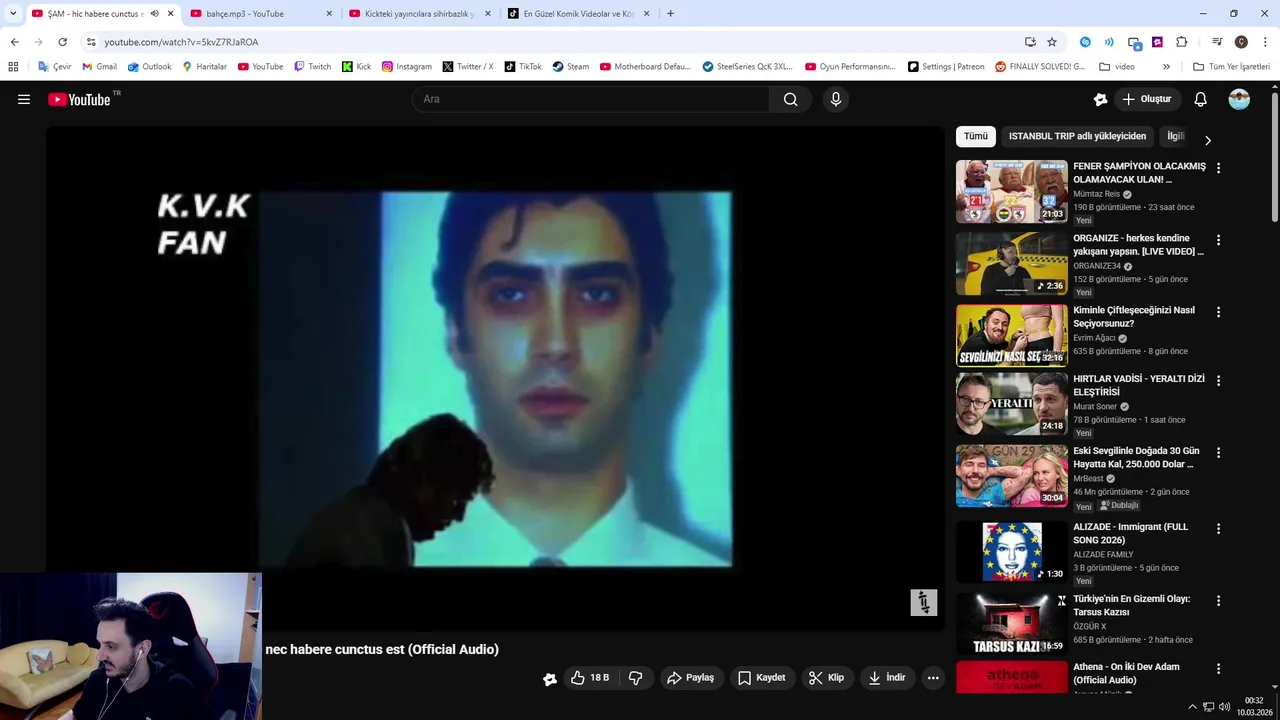Open the account avatar menu in YouTube
Screen dimensions: 1280x720
click(1239, 99)
